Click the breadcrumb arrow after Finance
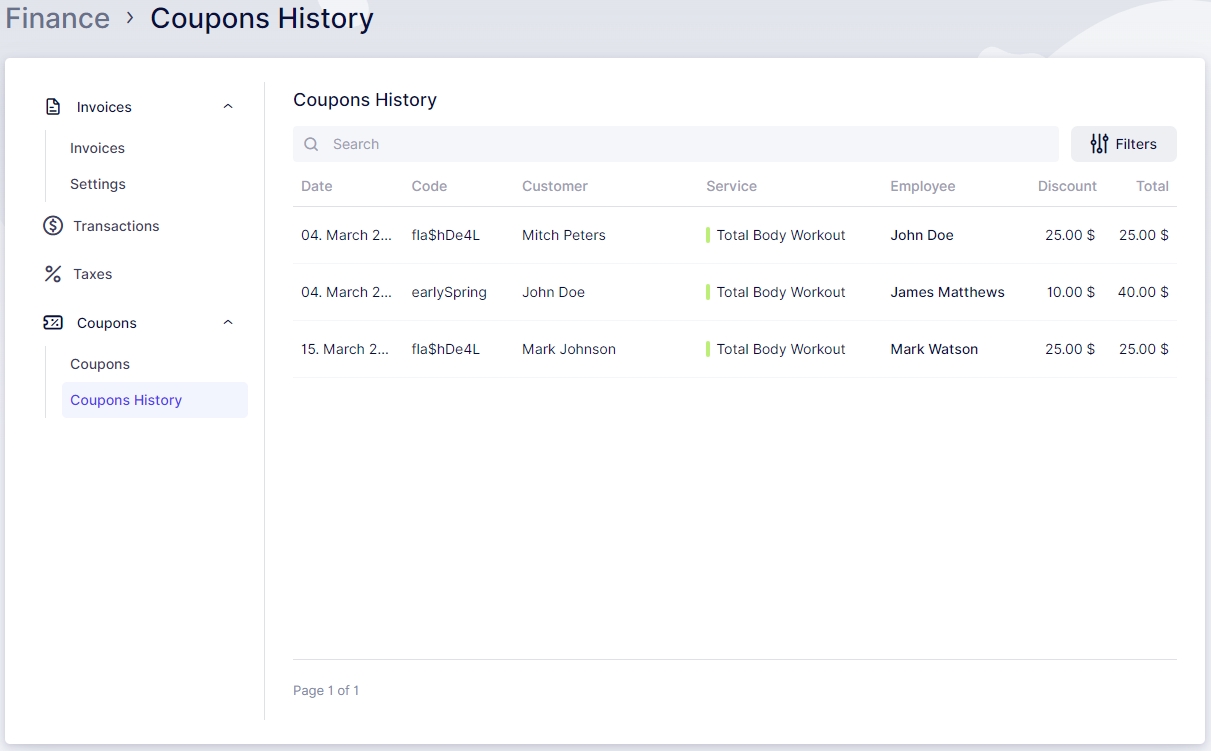This screenshot has height=751, width=1211. [130, 18]
